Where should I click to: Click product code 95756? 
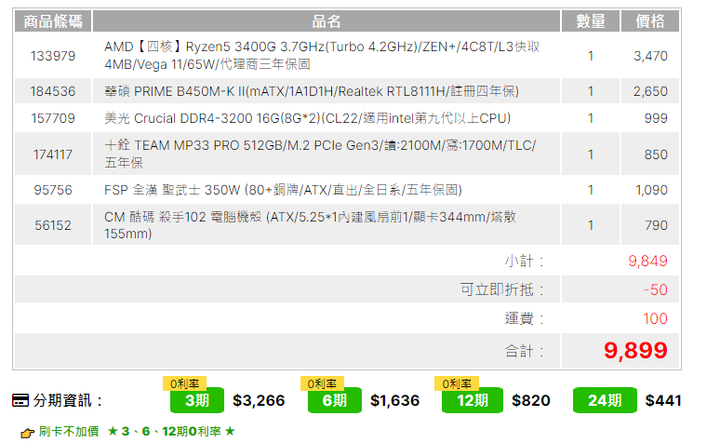(53, 190)
